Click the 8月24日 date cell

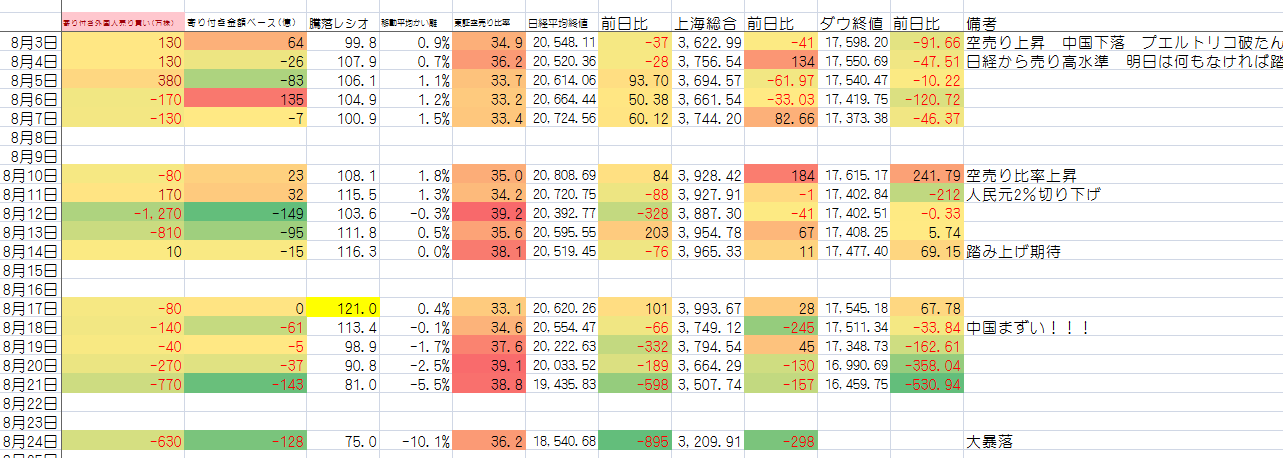click(32, 441)
